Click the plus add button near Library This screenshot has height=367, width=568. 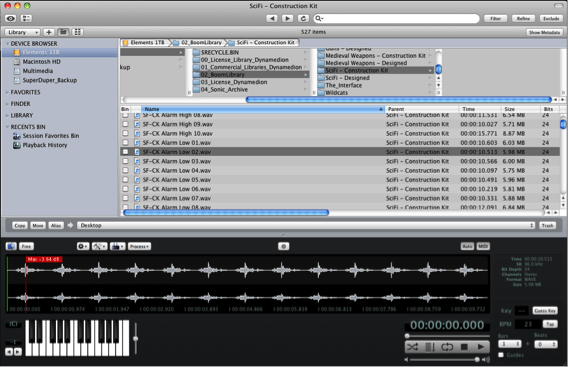(49, 32)
